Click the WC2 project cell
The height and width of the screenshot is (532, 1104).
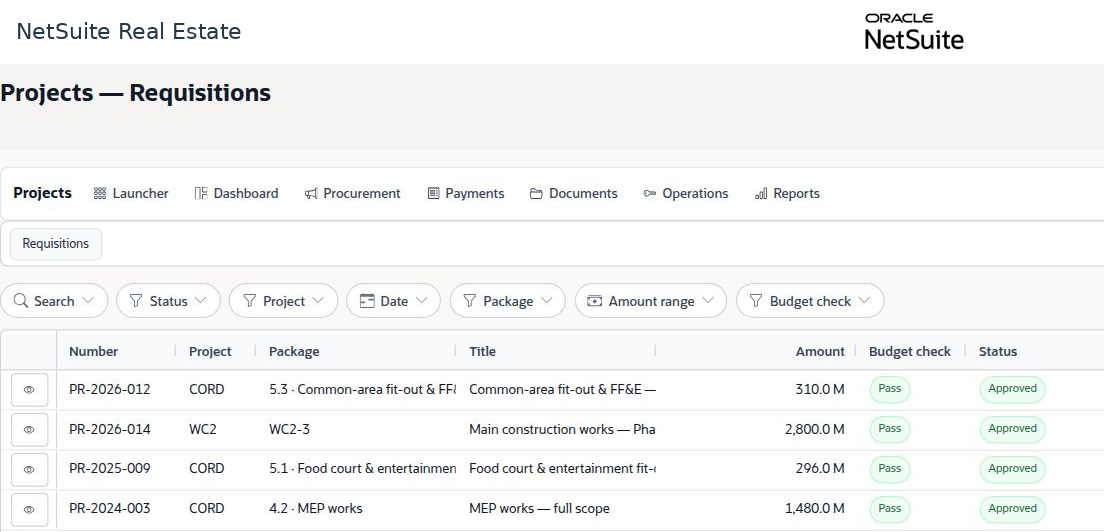pyautogui.click(x=203, y=429)
